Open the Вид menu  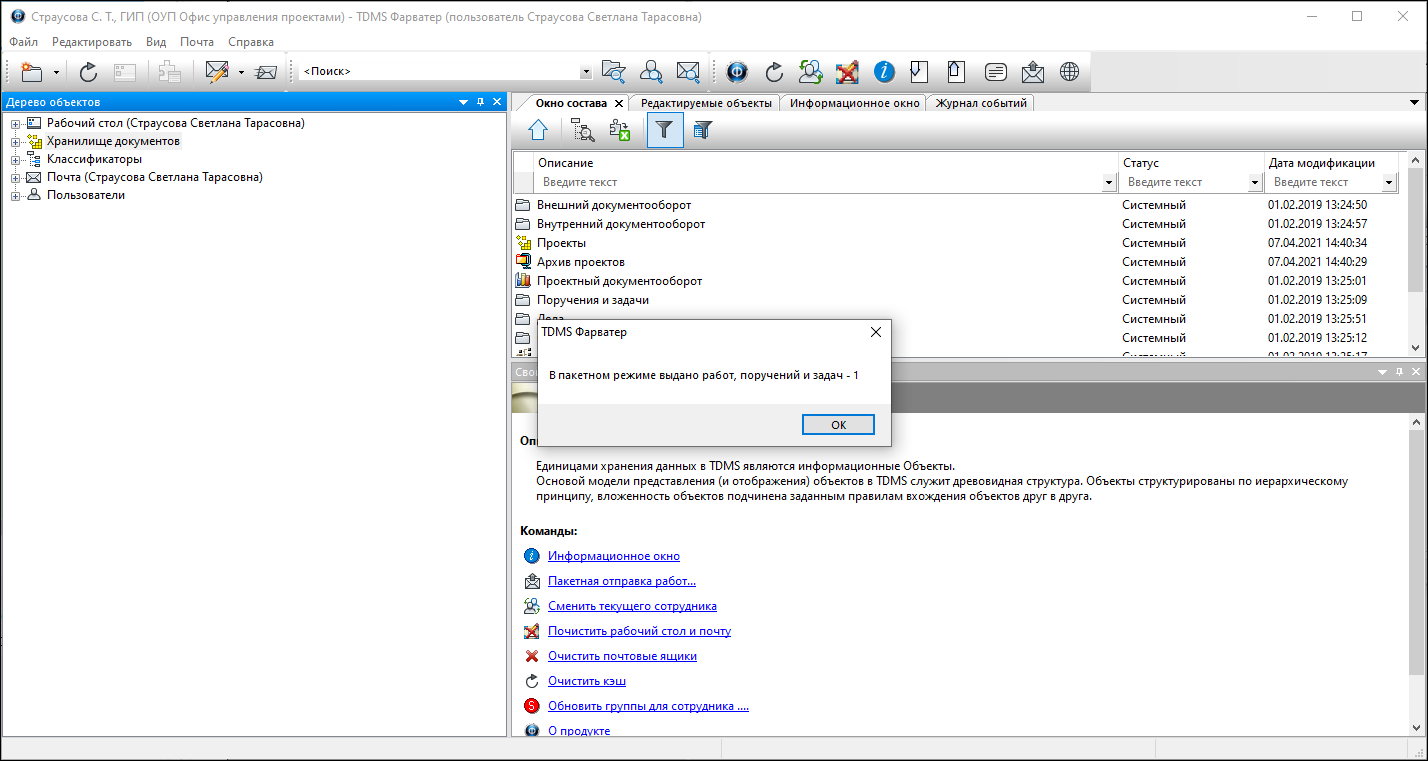156,42
